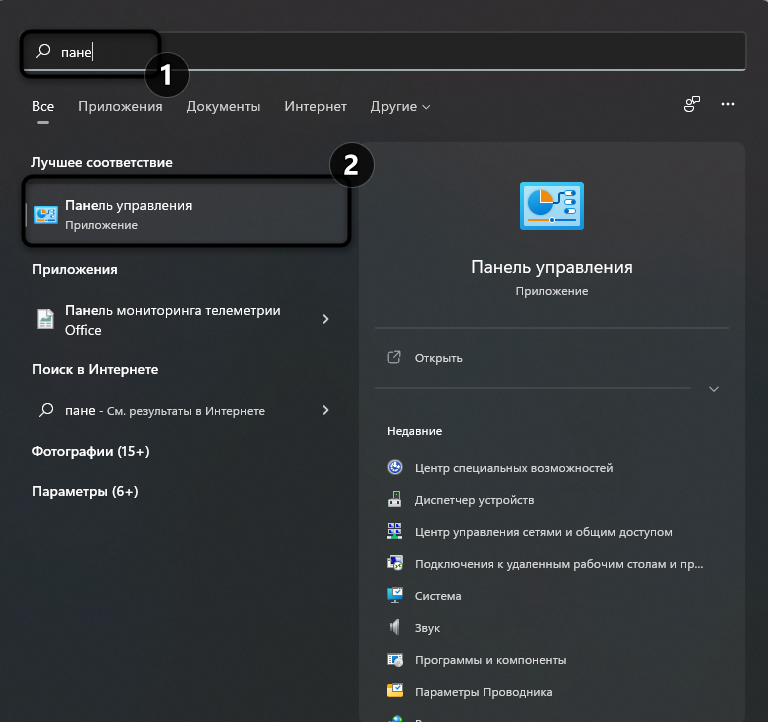Image resolution: width=768 pixels, height=722 pixels.
Task: Expand arrow for Панель мониторинга телеметрии Office
Action: point(325,319)
